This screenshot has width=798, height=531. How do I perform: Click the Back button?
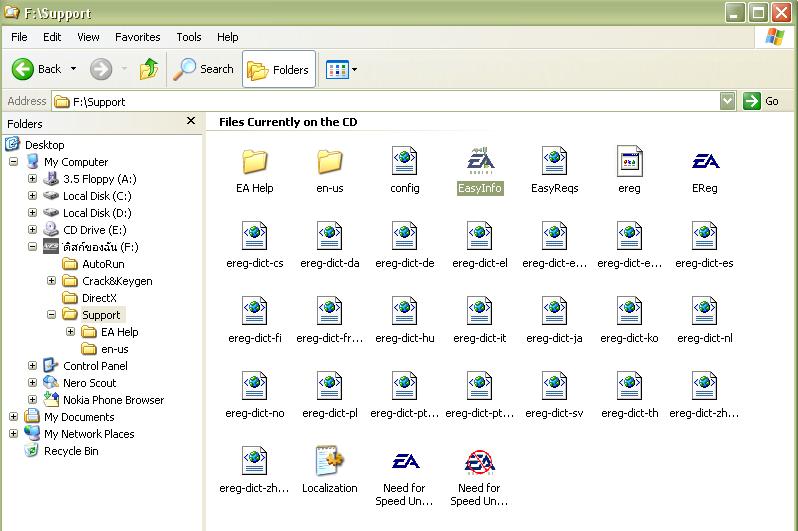[37, 69]
